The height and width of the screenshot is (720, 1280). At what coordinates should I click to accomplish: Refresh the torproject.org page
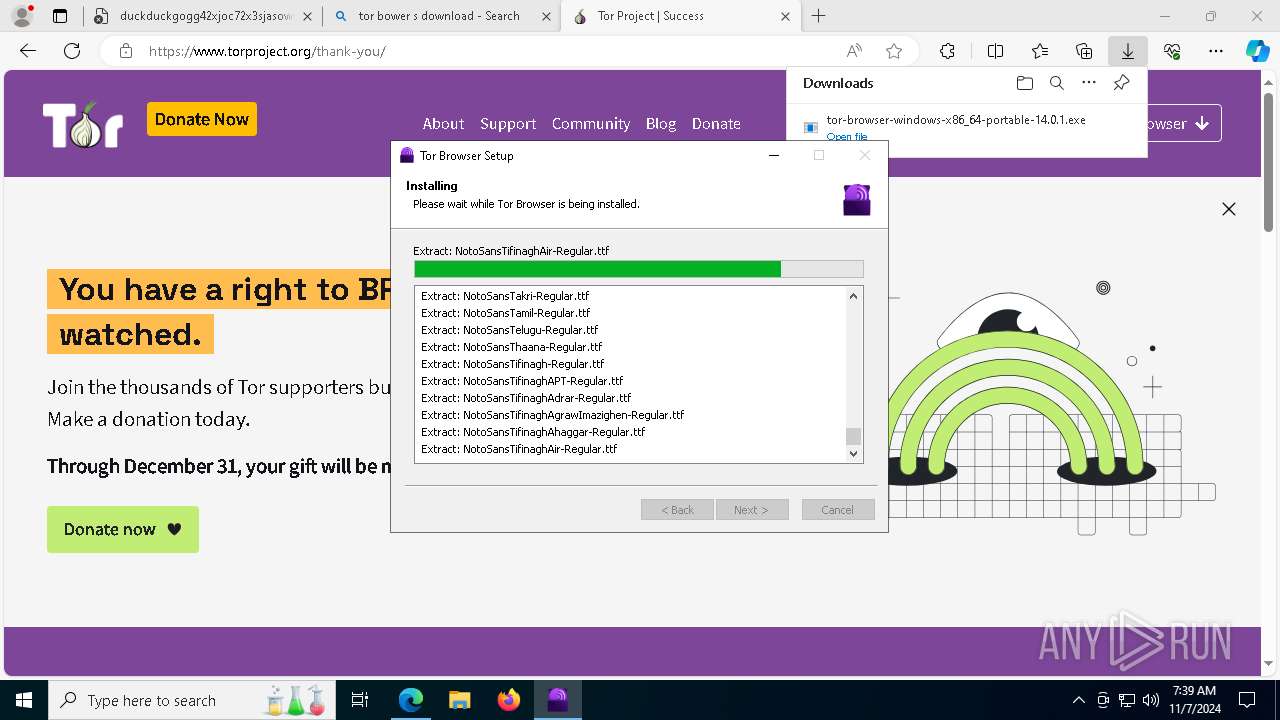pyautogui.click(x=72, y=51)
